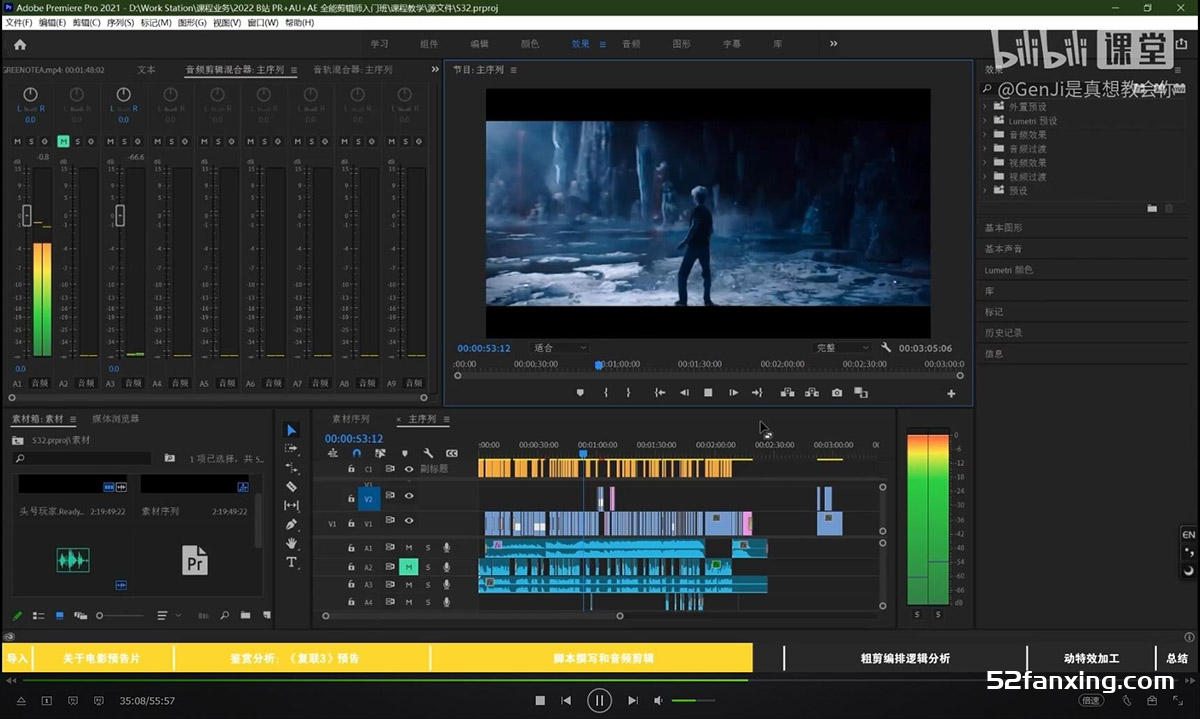Open Program Monitor settings wrench
Viewport: 1200px width, 719px height.
[x=886, y=348]
